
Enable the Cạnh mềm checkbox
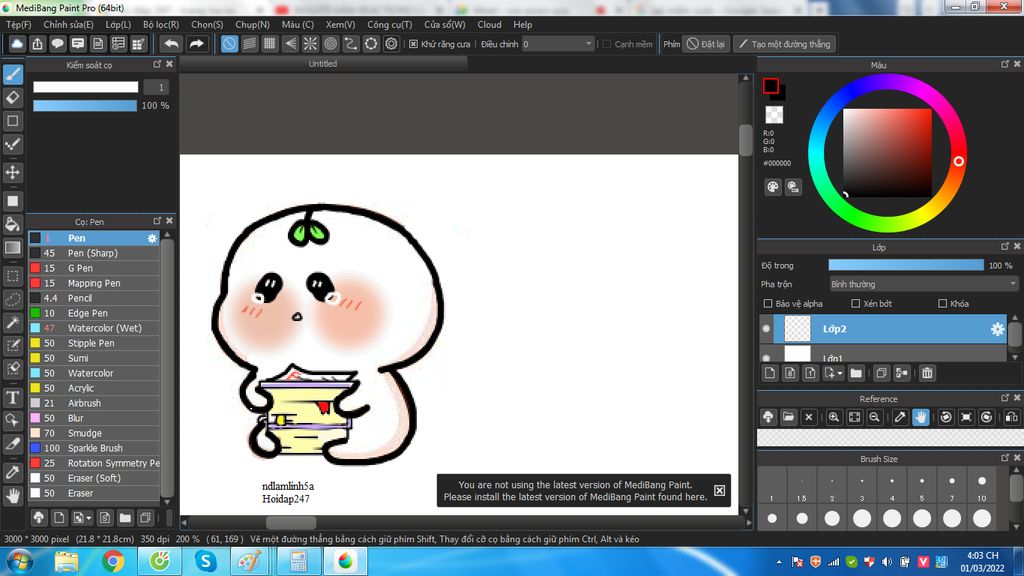tap(607, 44)
